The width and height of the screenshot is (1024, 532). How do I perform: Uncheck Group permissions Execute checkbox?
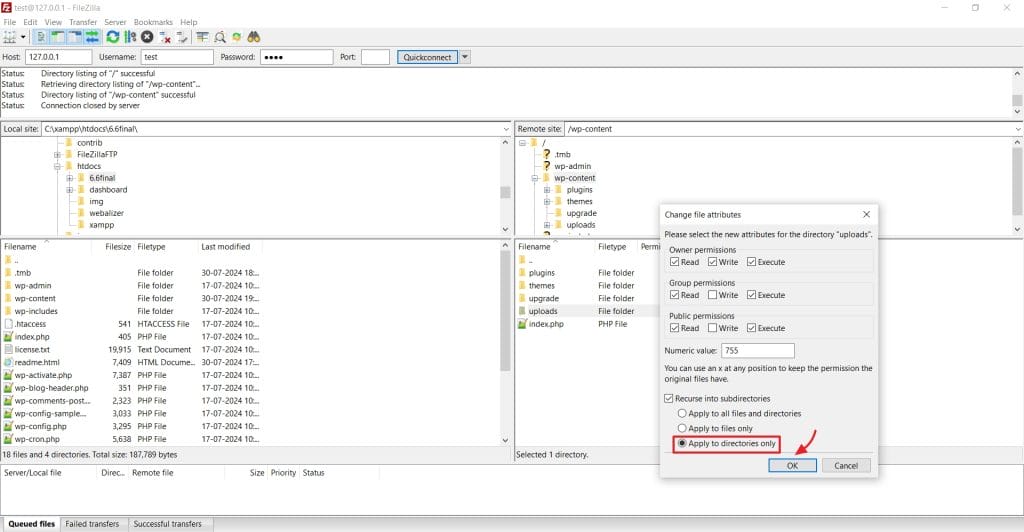pyautogui.click(x=751, y=295)
